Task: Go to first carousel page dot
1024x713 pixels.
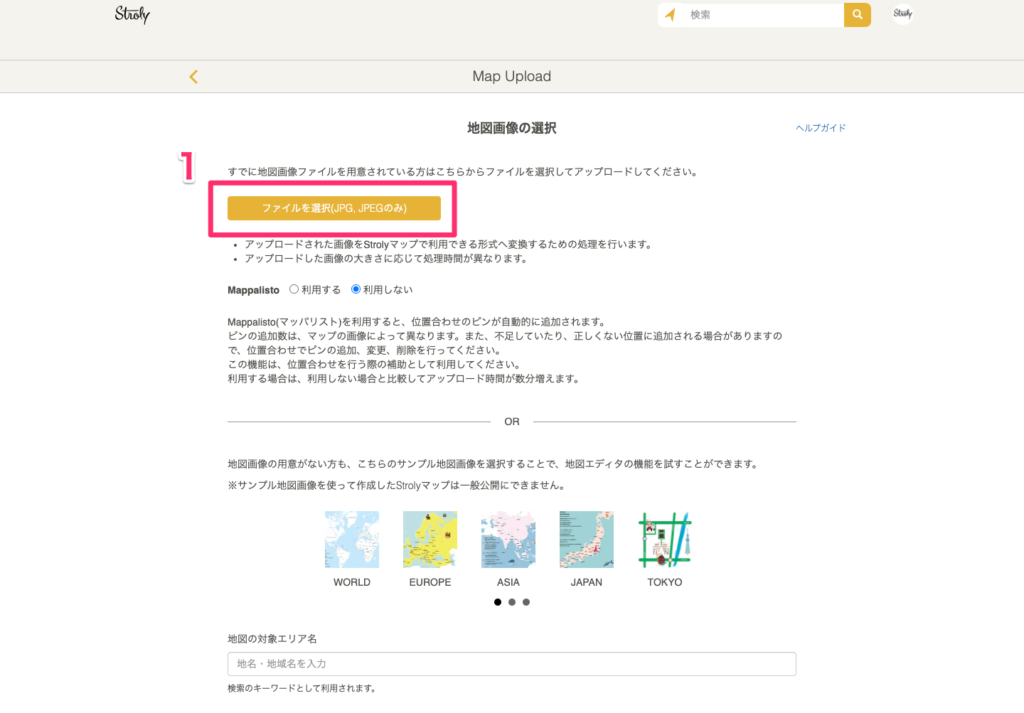Action: (498, 602)
